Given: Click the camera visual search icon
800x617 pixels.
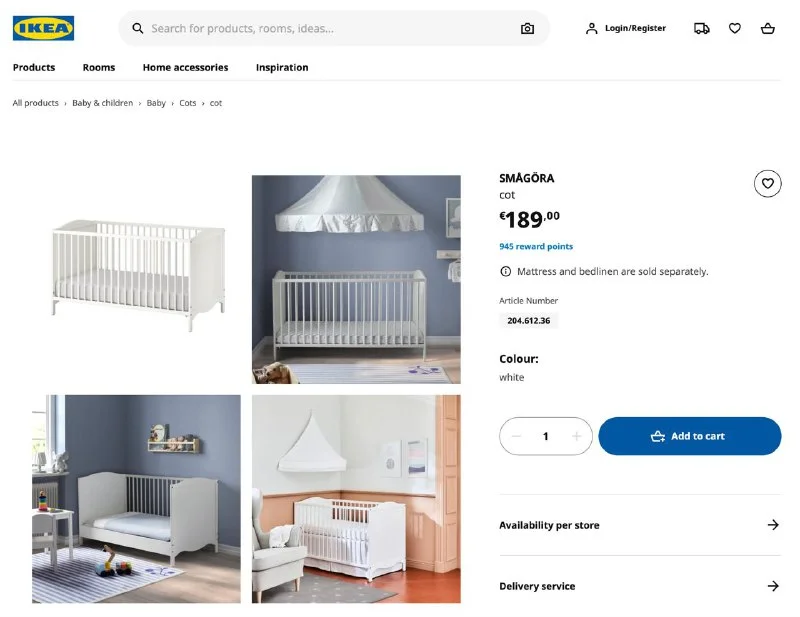Looking at the screenshot, I should click(x=527, y=29).
